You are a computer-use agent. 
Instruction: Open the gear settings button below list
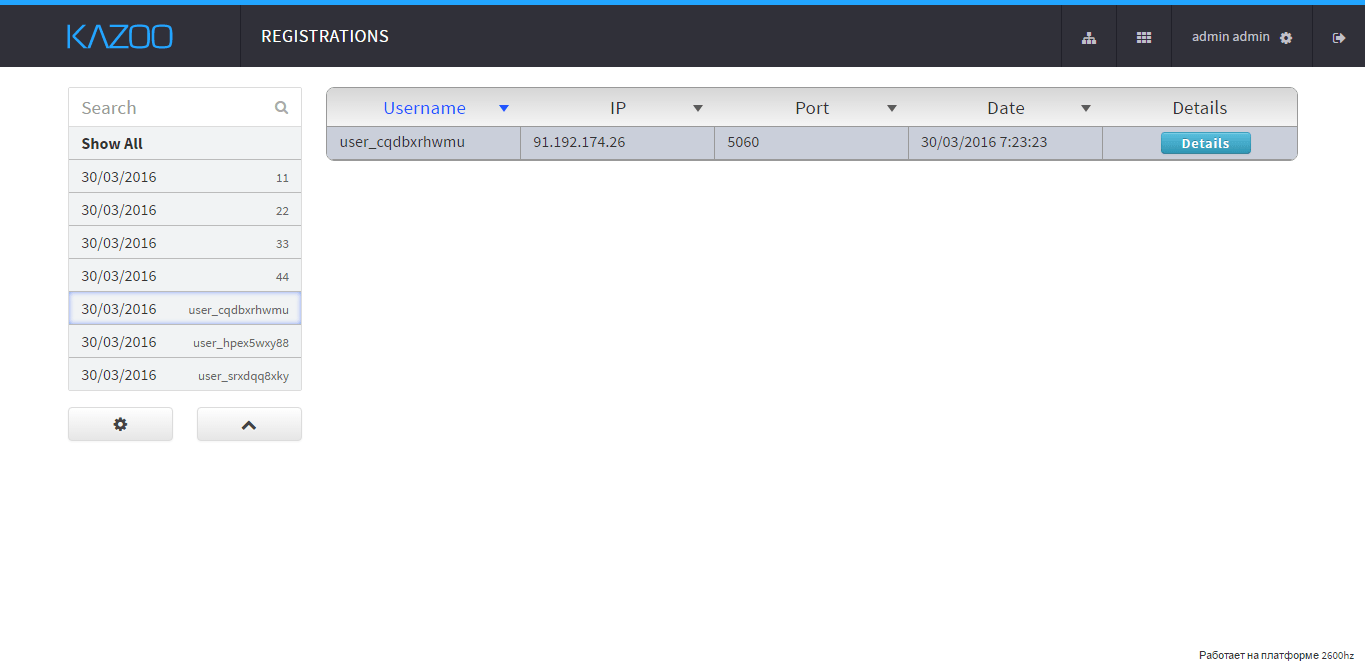tap(120, 424)
